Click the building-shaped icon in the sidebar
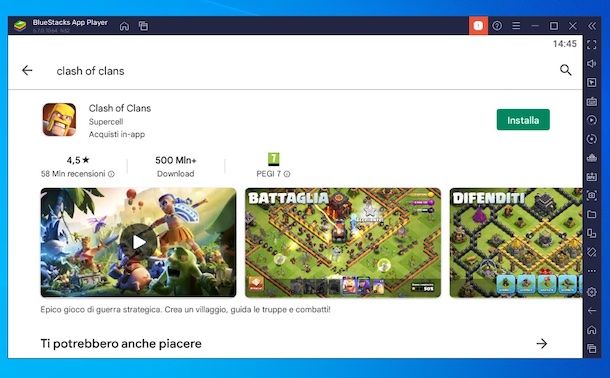610x378 pixels. pyautogui.click(x=592, y=158)
